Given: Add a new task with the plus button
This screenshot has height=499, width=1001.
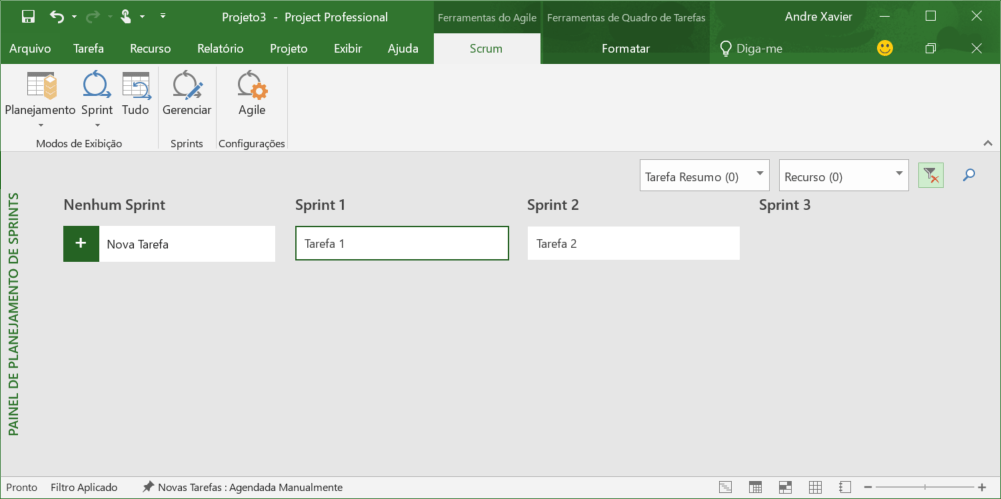Looking at the screenshot, I should click(81, 244).
